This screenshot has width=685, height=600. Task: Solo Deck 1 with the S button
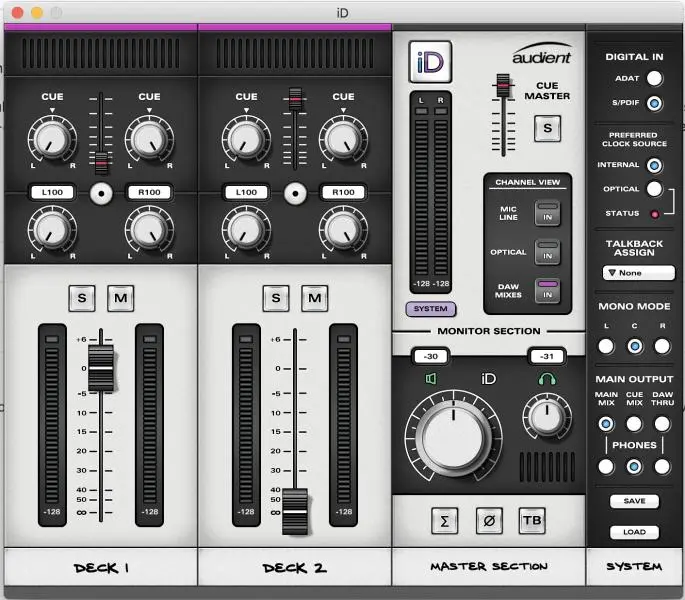click(82, 297)
